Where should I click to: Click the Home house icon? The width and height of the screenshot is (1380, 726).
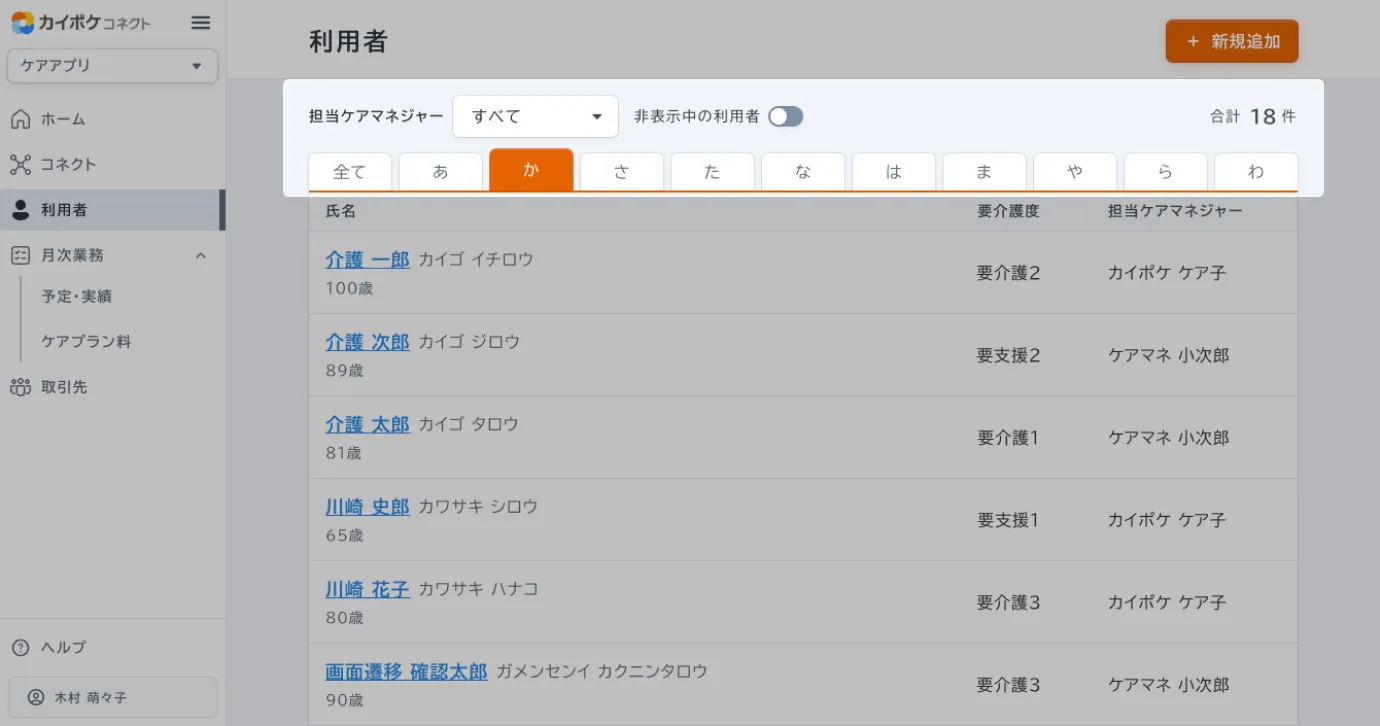(x=20, y=120)
